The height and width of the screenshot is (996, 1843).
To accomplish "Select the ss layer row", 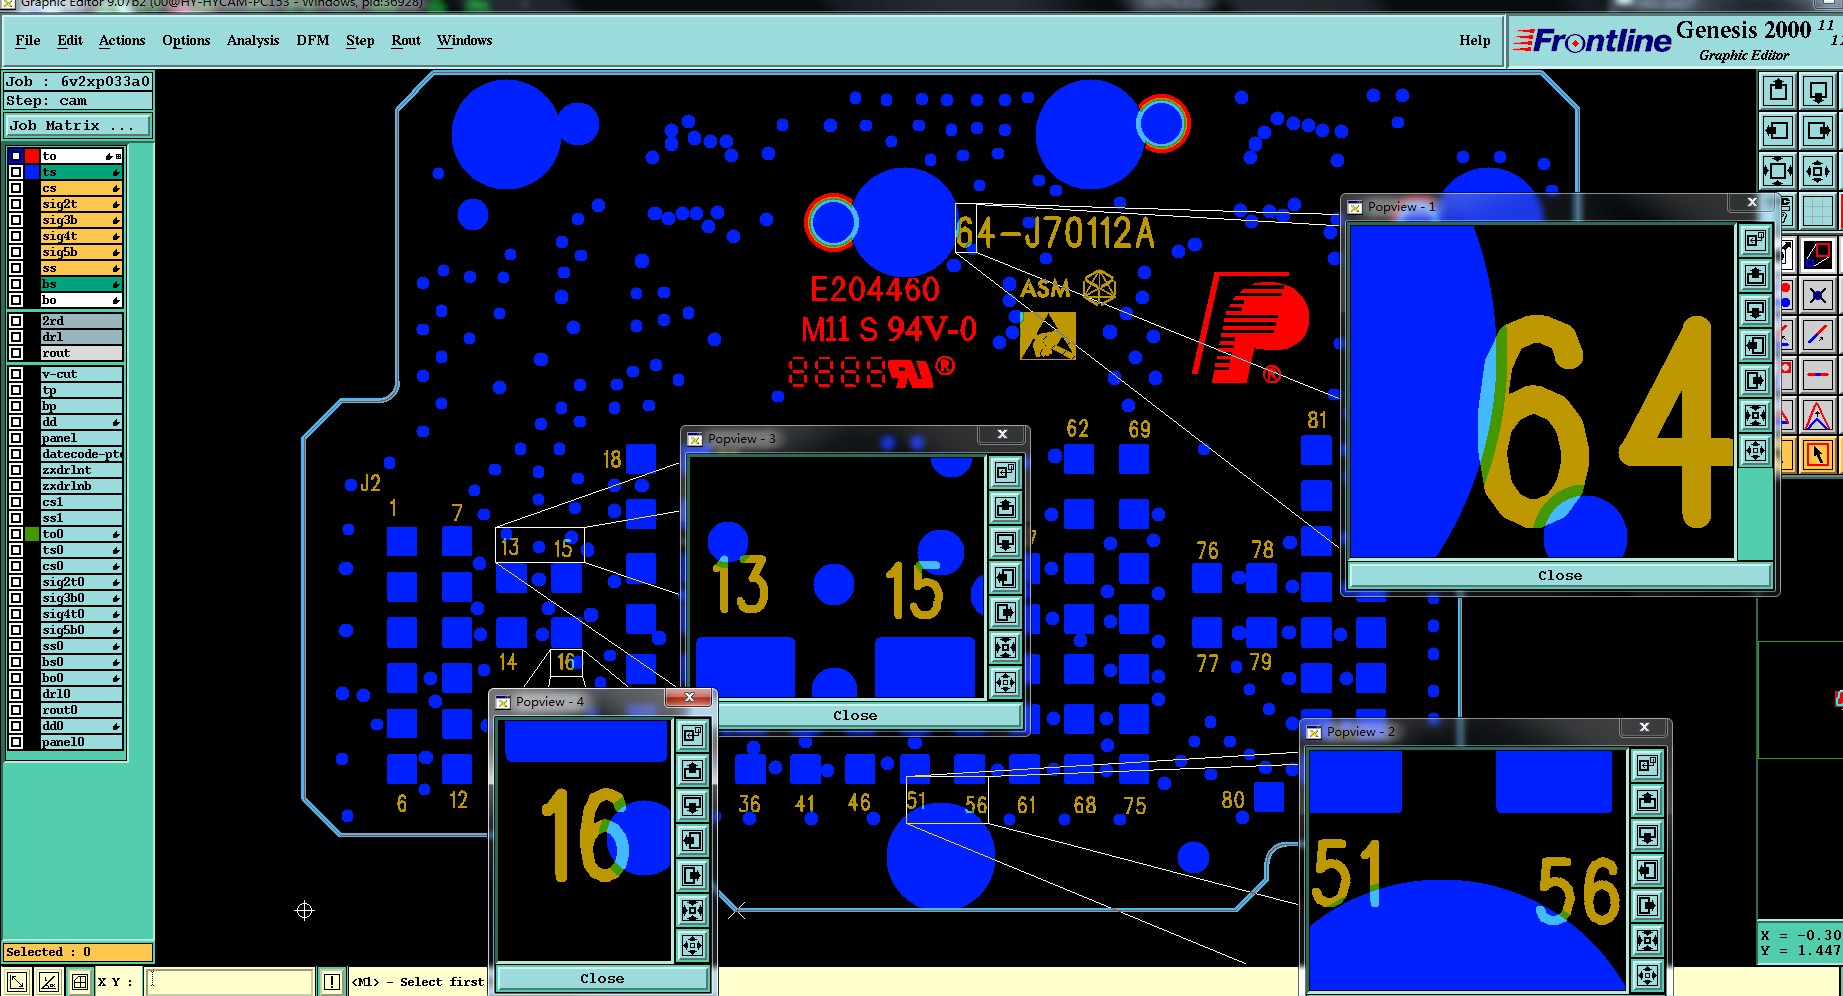I will pos(81,268).
